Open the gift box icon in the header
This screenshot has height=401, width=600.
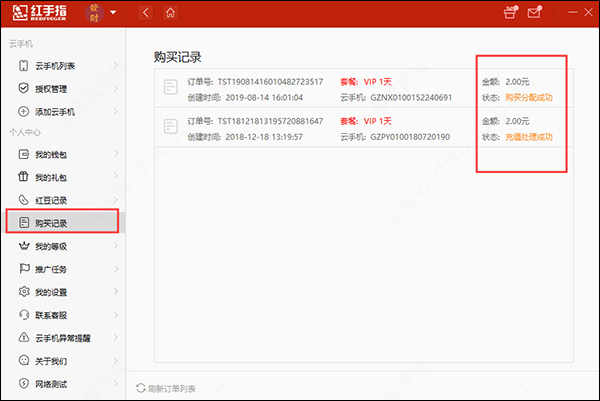[x=510, y=12]
